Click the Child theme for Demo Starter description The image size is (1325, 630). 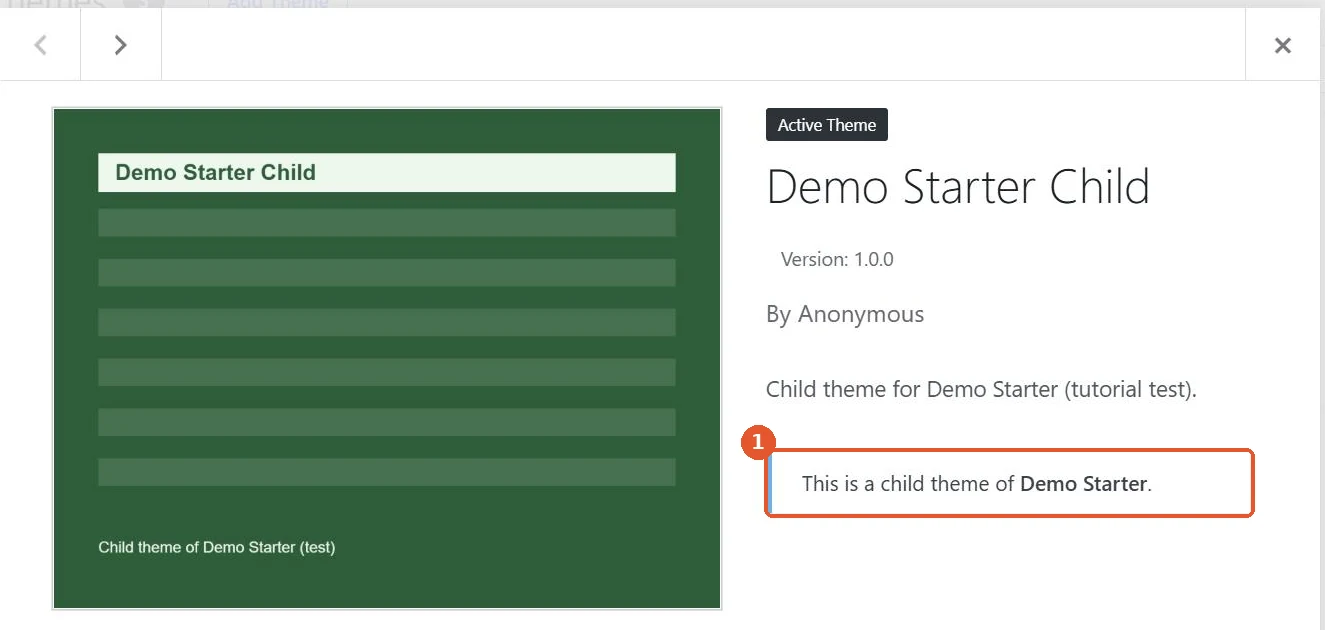point(981,389)
